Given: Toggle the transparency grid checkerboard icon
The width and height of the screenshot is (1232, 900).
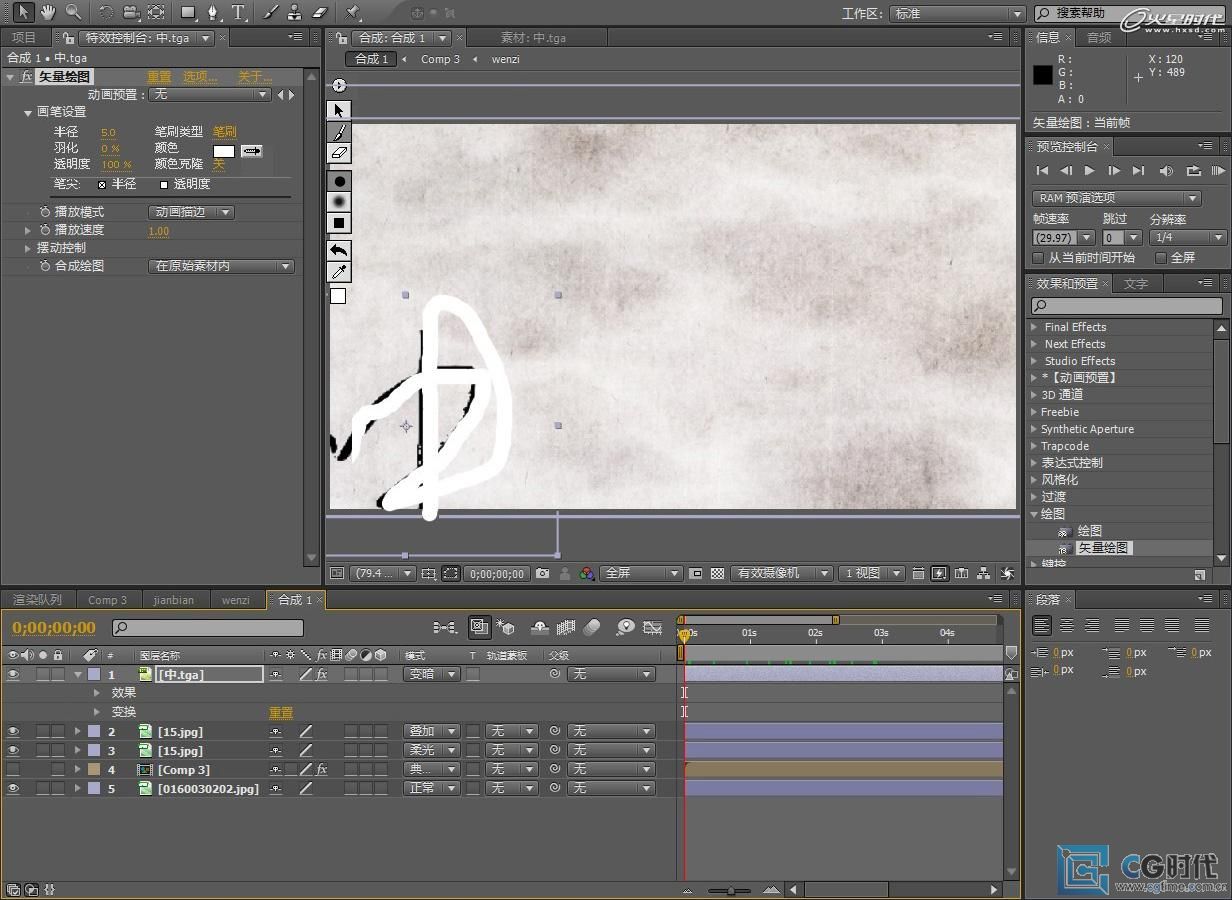Looking at the screenshot, I should coord(717,573).
